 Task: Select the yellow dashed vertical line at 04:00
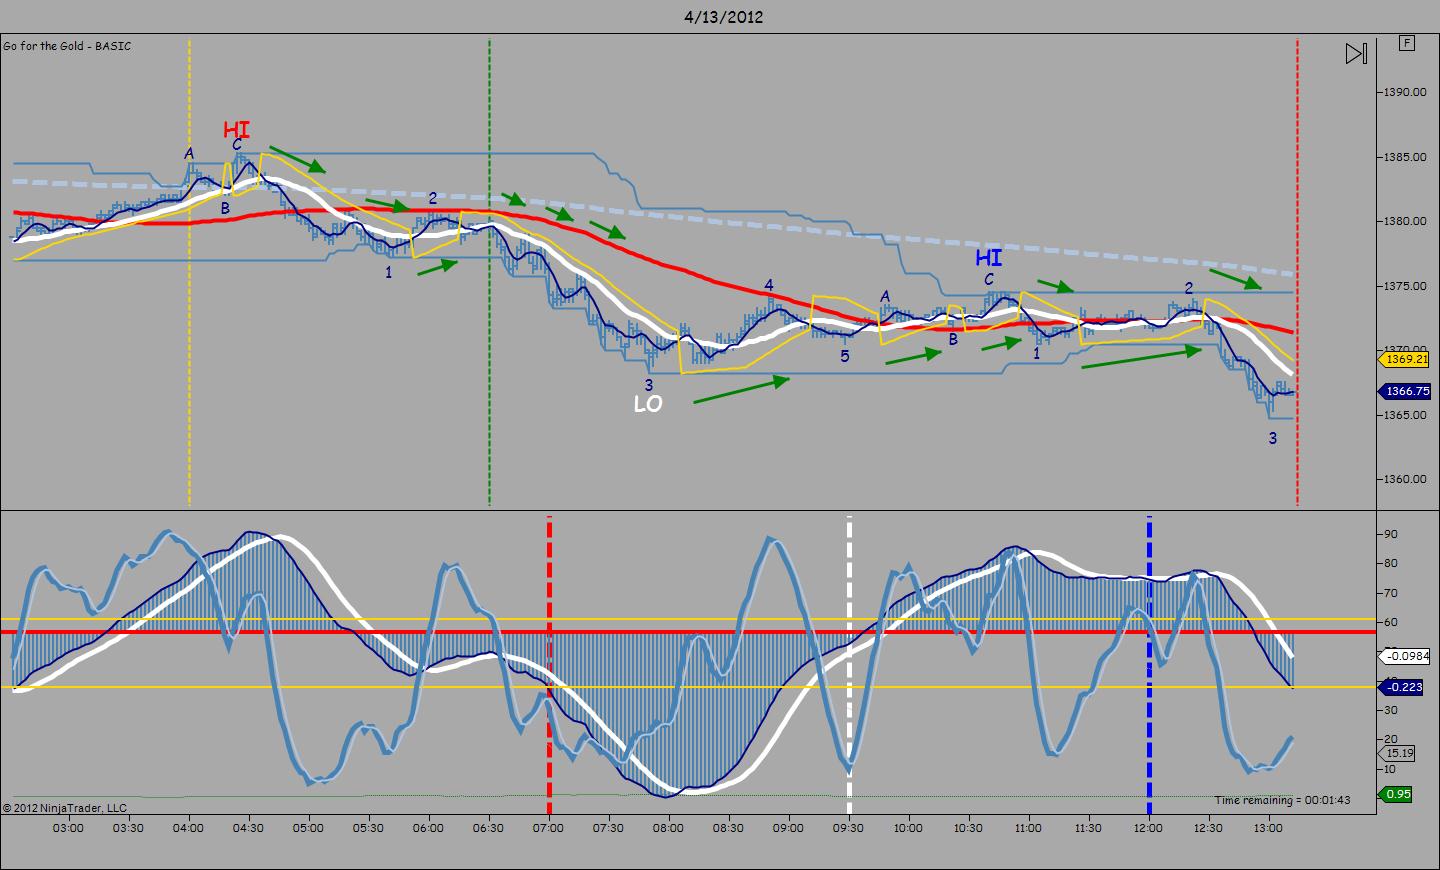click(x=189, y=272)
